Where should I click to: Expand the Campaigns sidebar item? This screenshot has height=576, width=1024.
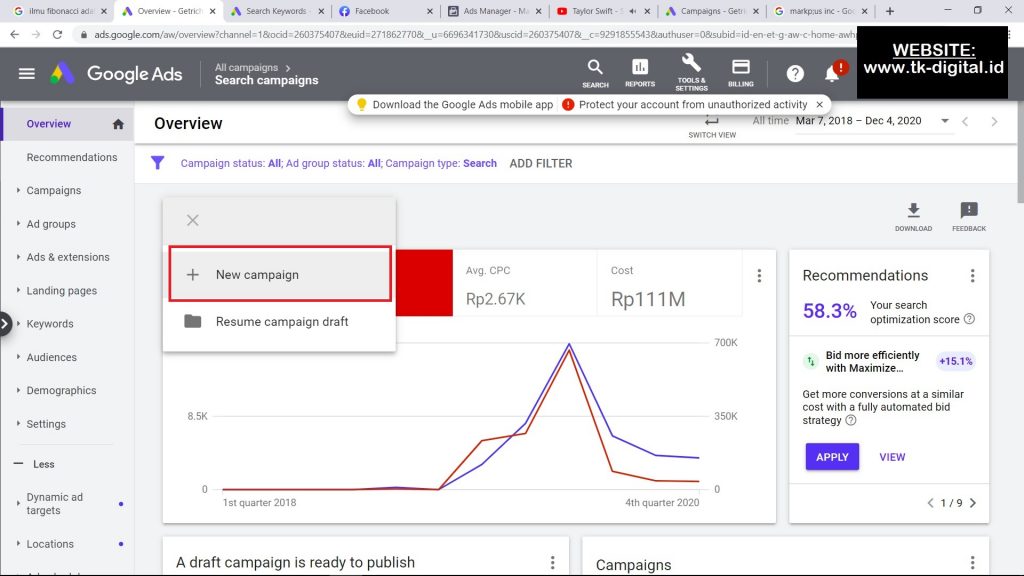54,190
